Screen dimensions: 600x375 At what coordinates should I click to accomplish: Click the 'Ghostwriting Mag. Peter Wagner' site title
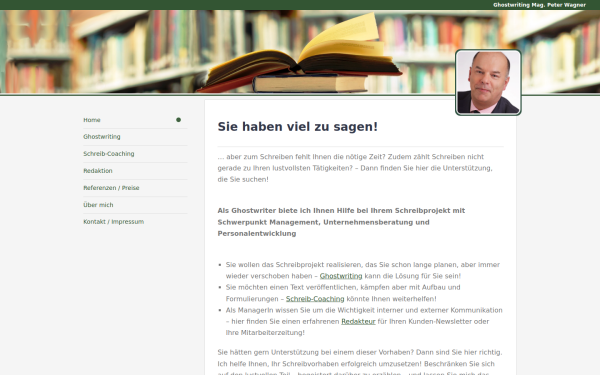(539, 5)
